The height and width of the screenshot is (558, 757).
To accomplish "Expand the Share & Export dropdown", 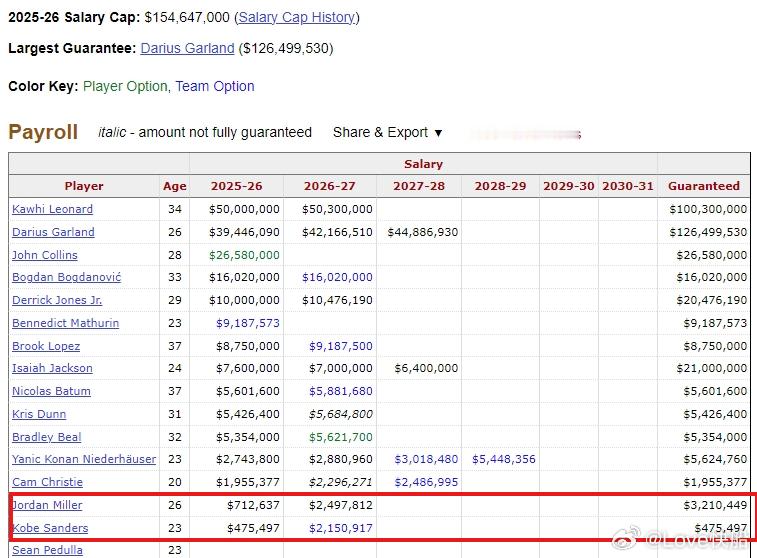I will pyautogui.click(x=387, y=132).
